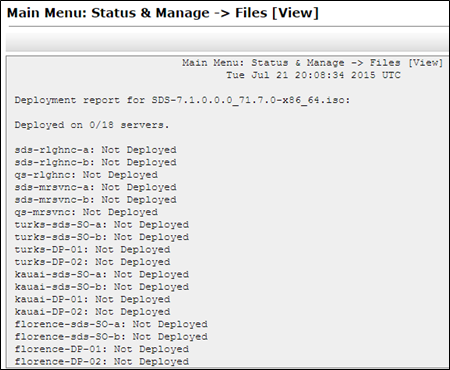Select the sds-rlghnc-b status line

(95, 162)
